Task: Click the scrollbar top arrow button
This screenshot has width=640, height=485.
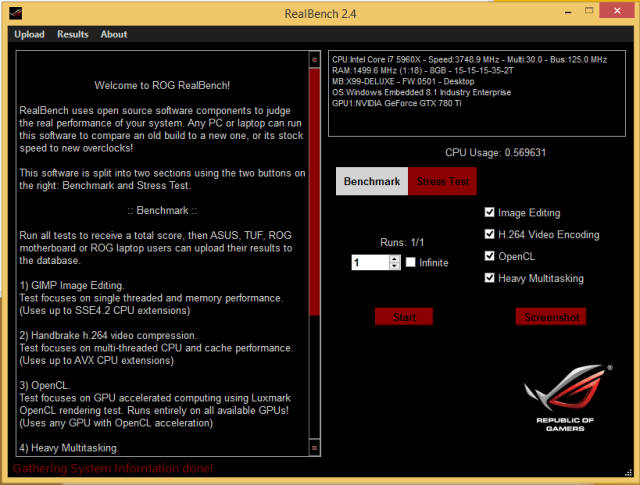Action: click(x=315, y=58)
